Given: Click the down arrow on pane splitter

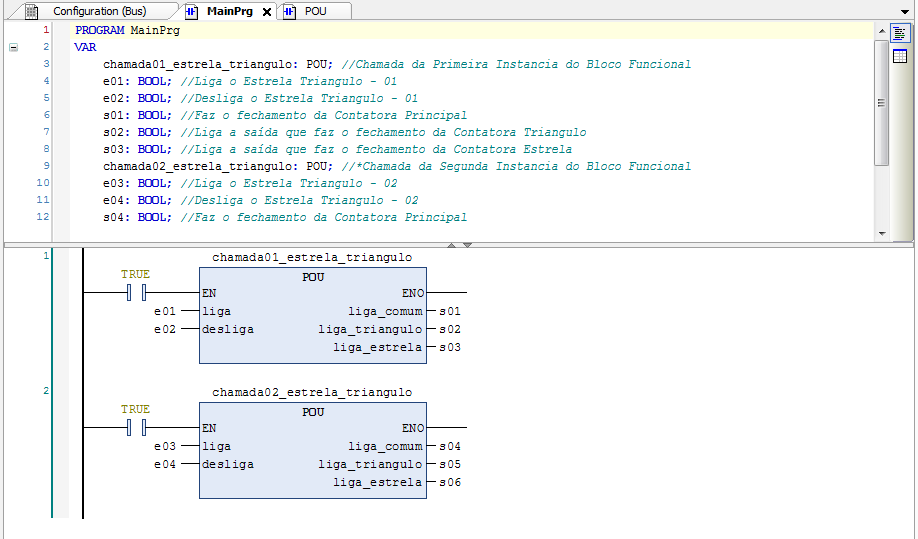Looking at the screenshot, I should 467,244.
